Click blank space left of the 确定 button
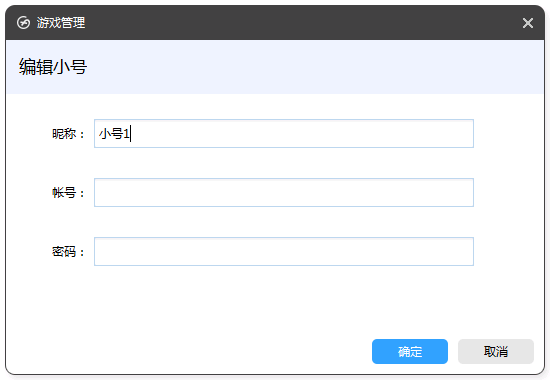Viewport: 550px width, 380px height. [189, 351]
